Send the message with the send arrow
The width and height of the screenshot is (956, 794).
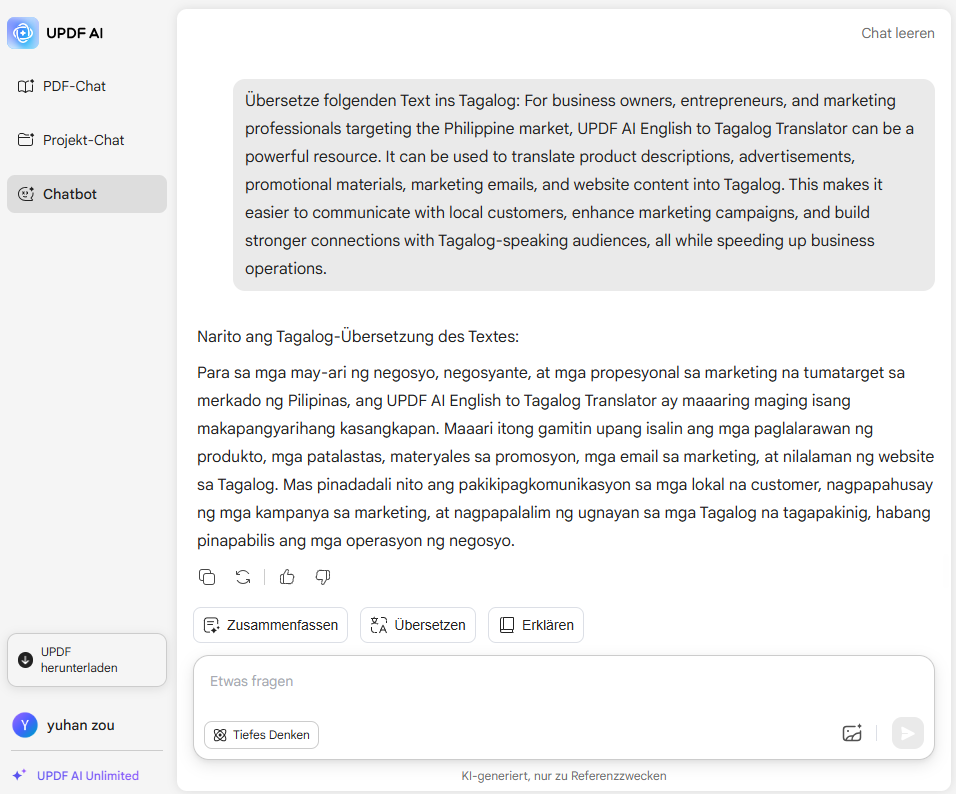(907, 733)
